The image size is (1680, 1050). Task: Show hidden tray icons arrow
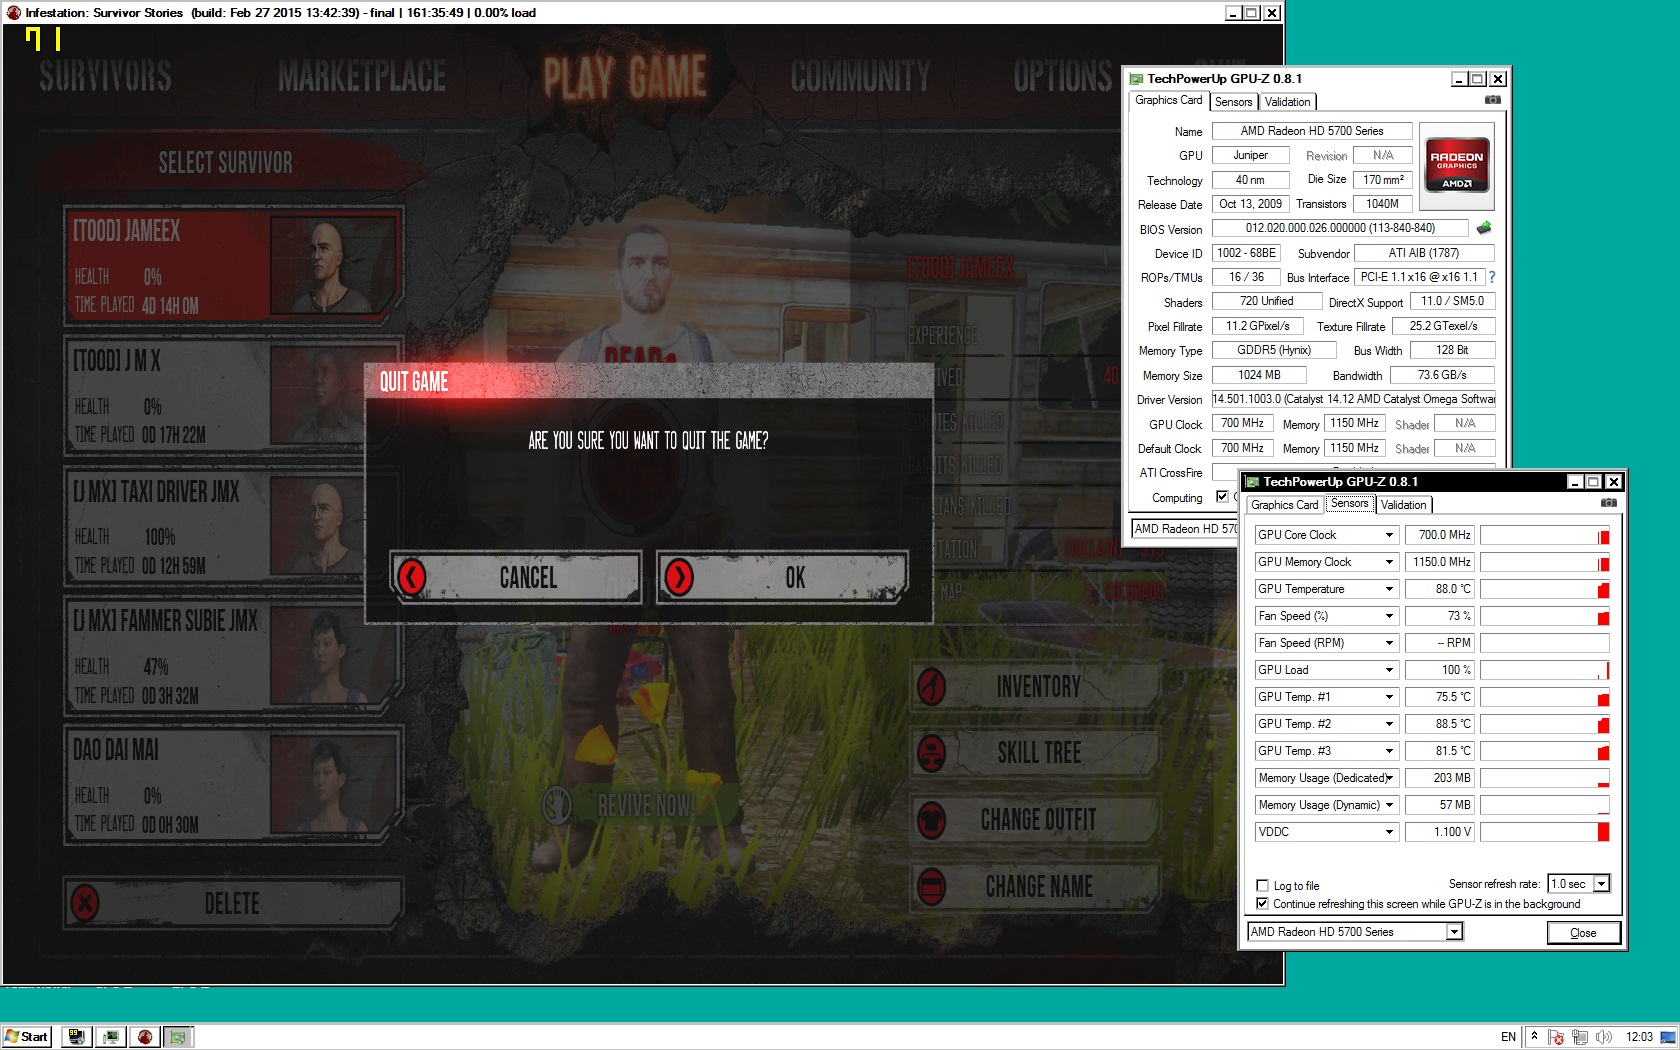pos(1534,1037)
